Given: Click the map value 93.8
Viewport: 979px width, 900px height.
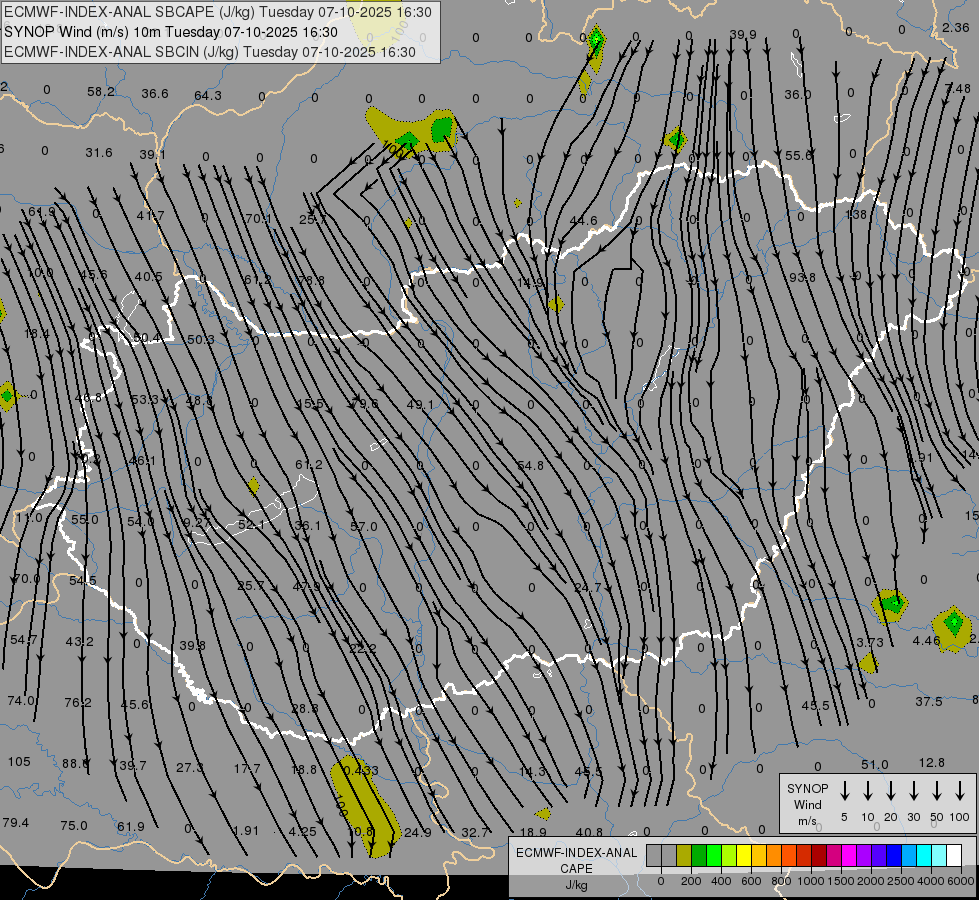Looking at the screenshot, I should (x=802, y=277).
